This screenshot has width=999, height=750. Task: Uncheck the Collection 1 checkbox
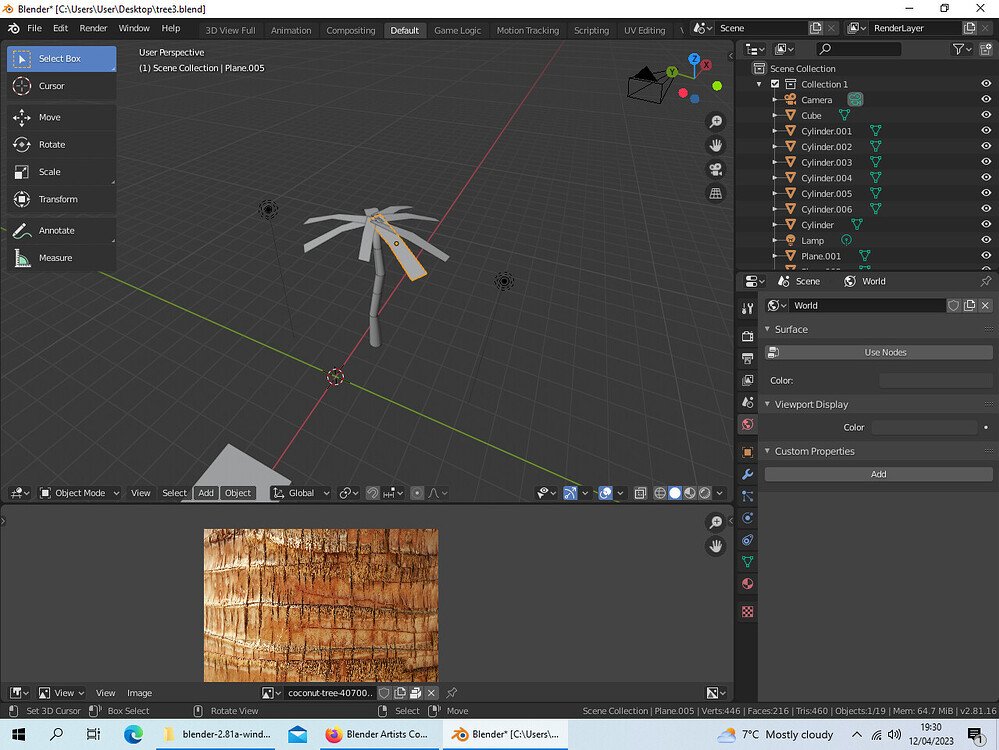[775, 84]
